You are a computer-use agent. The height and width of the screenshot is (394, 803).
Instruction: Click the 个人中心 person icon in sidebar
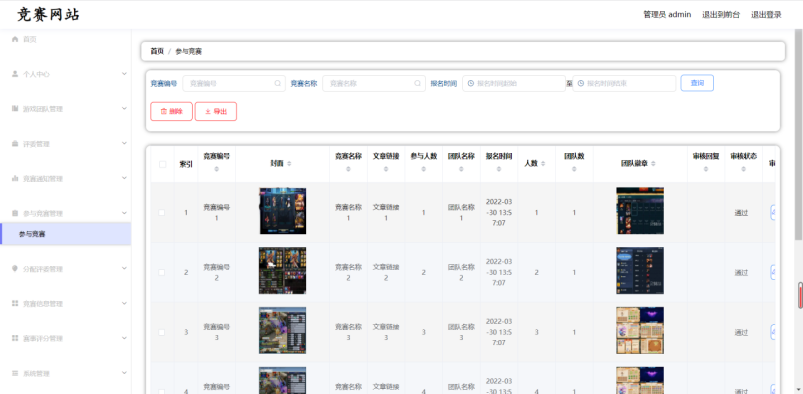click(x=15, y=74)
